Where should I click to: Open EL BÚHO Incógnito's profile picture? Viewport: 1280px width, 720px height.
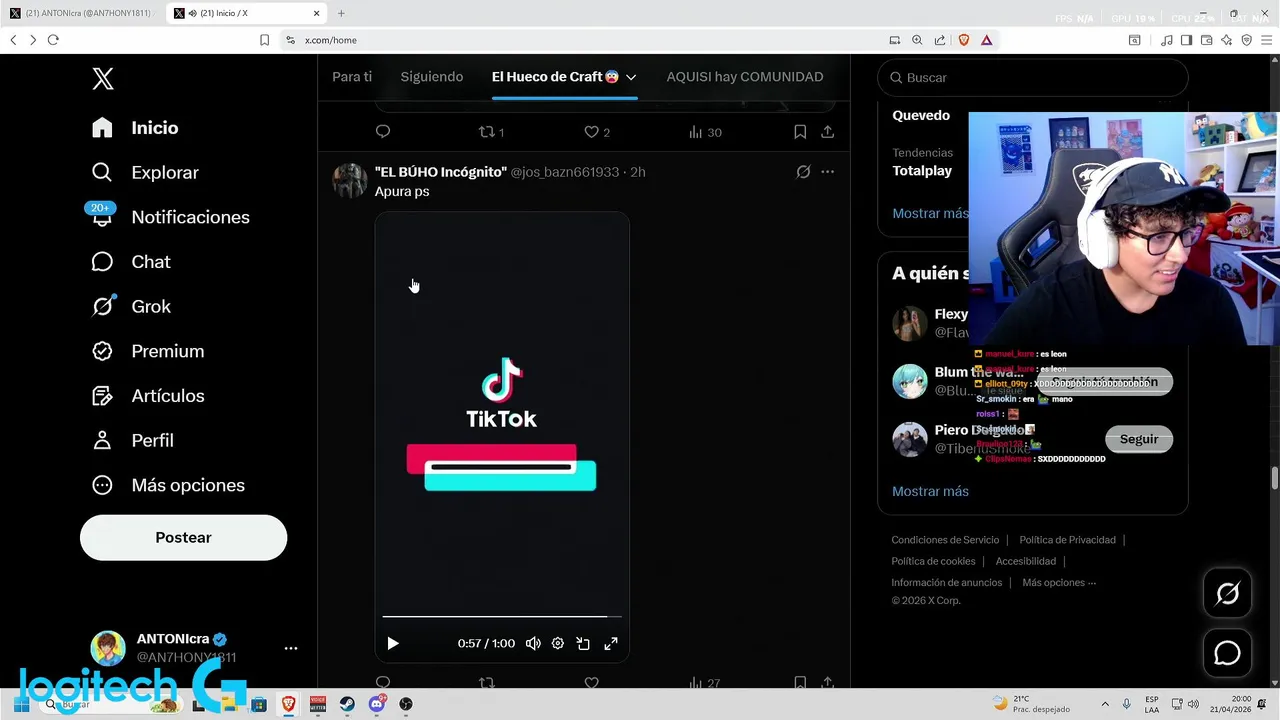pos(350,181)
